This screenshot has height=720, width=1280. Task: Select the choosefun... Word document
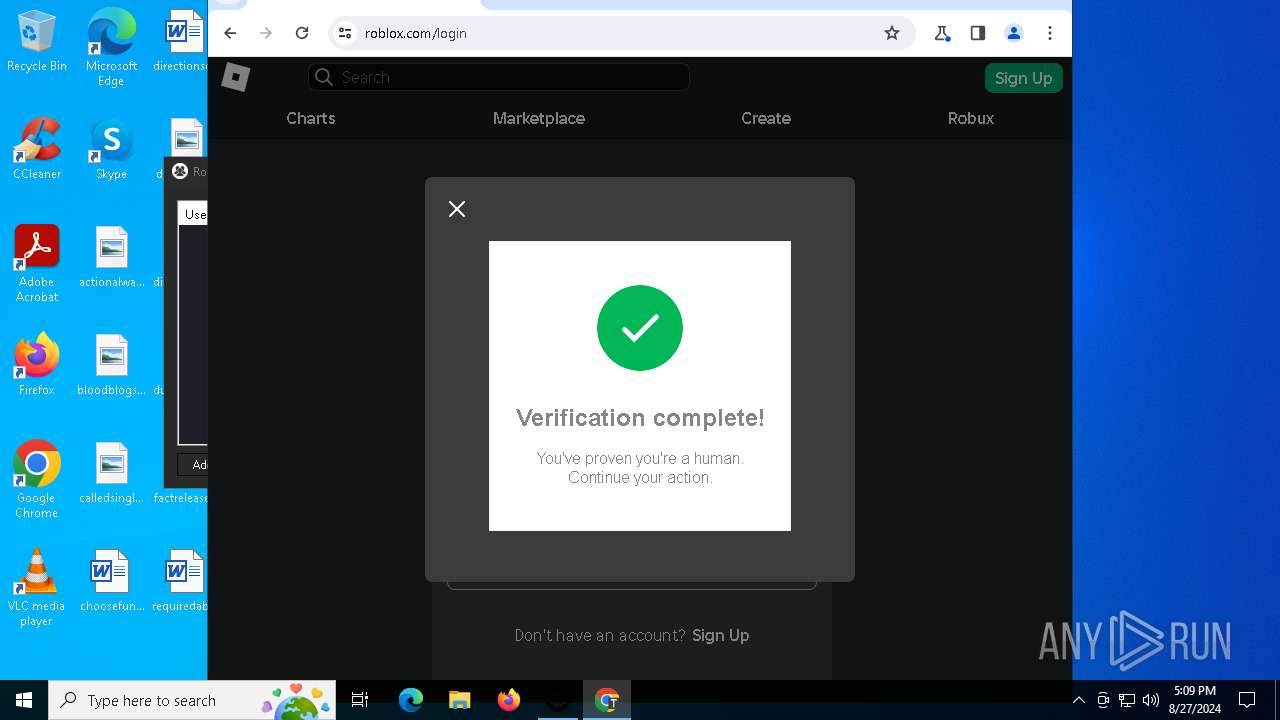[111, 581]
